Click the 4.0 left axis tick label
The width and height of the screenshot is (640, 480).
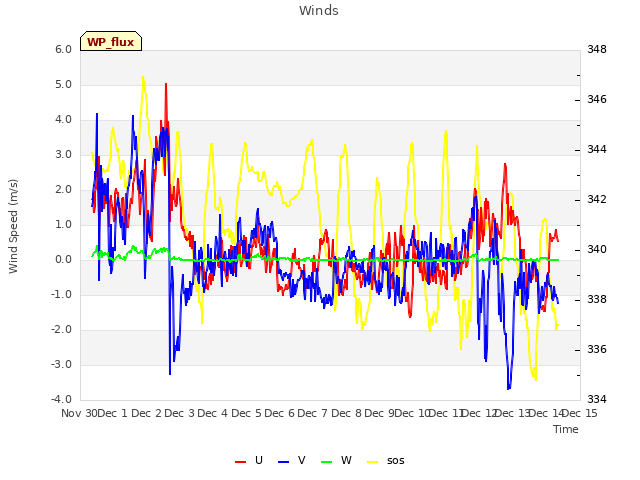click(x=63, y=120)
